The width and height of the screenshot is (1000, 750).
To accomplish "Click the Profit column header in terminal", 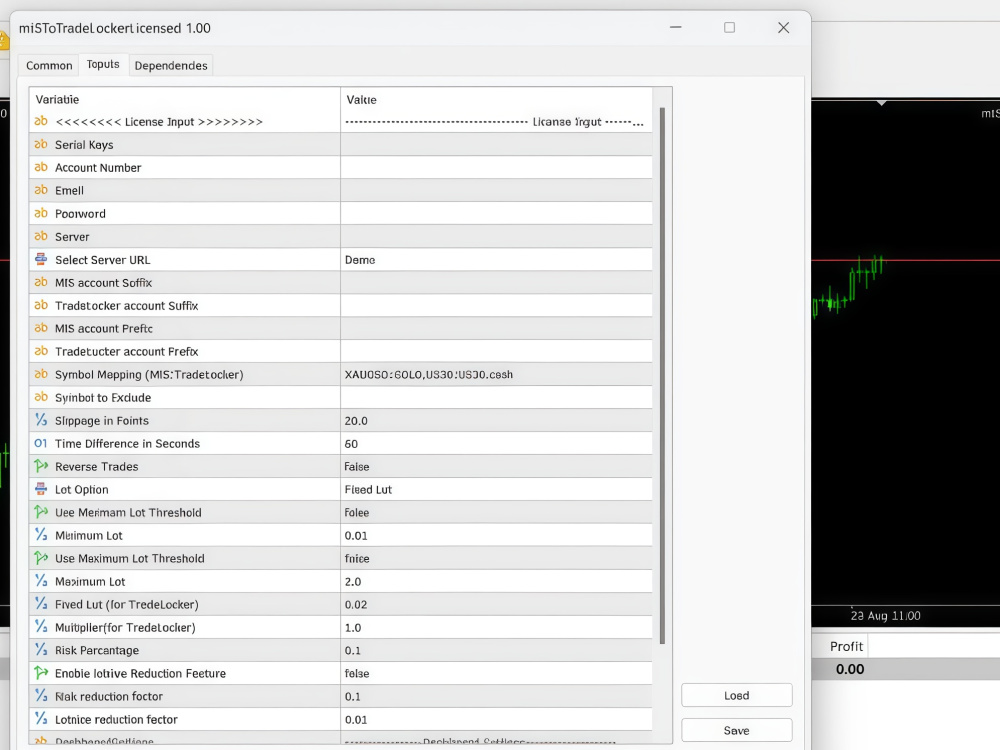I will pyautogui.click(x=846, y=646).
